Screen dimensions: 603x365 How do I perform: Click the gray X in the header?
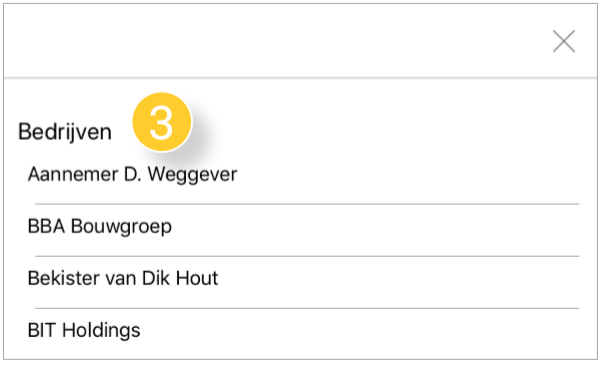[x=563, y=41]
